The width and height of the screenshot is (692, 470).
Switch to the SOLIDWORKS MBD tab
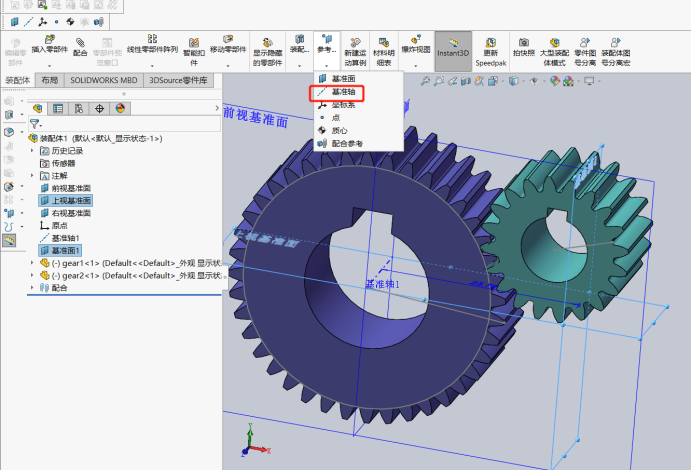[104, 80]
